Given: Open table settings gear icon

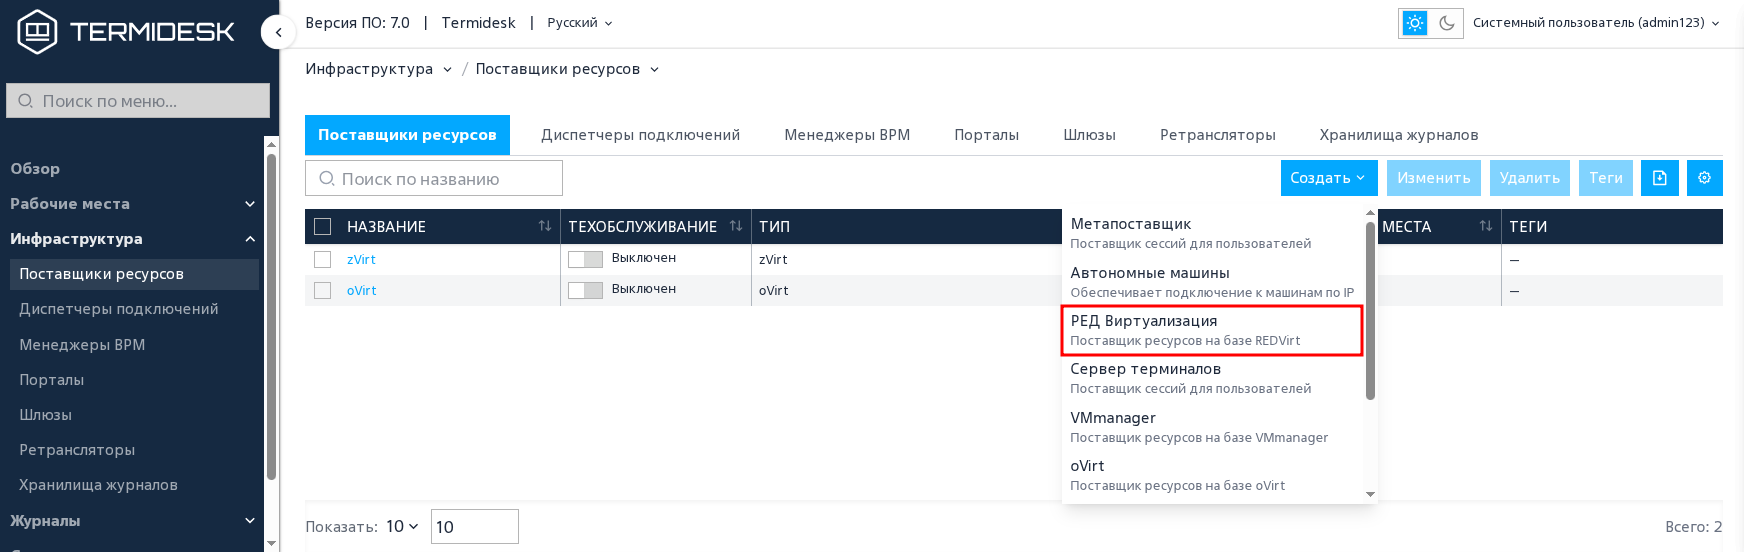Looking at the screenshot, I should pyautogui.click(x=1704, y=178).
